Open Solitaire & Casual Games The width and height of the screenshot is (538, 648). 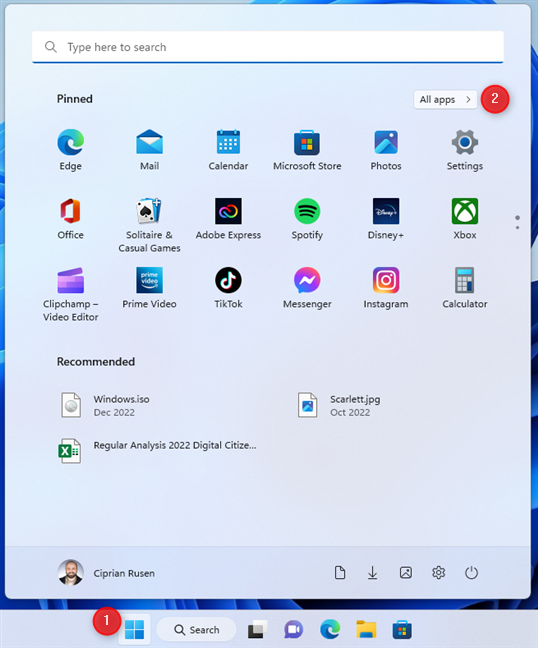pos(149,225)
